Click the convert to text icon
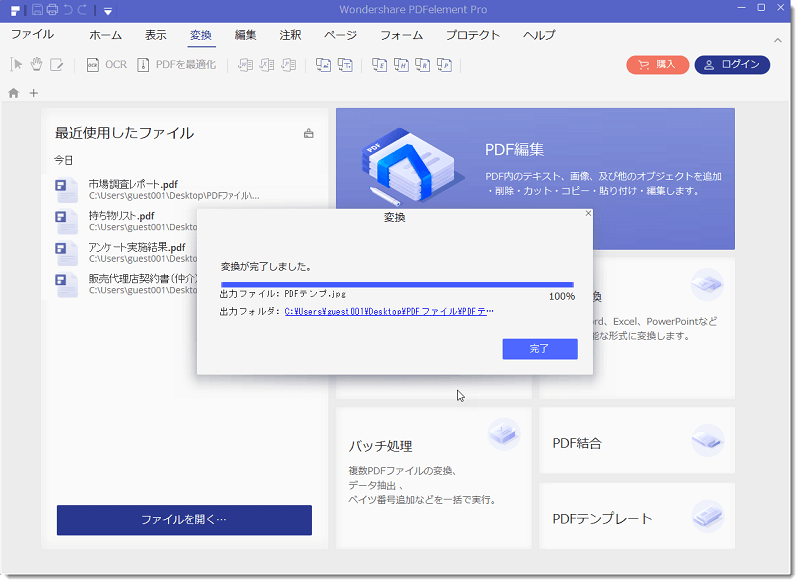Screen dimensions: 800x584 pyautogui.click(x=345, y=65)
